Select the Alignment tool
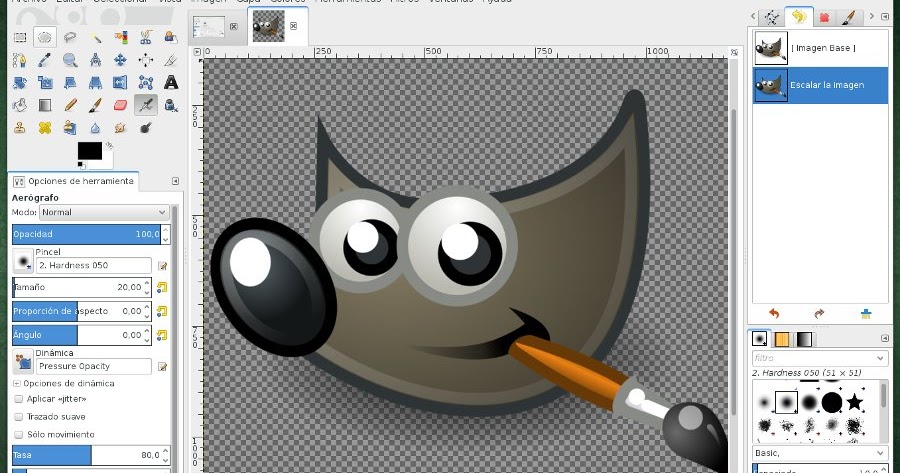The image size is (900, 473). tap(146, 60)
